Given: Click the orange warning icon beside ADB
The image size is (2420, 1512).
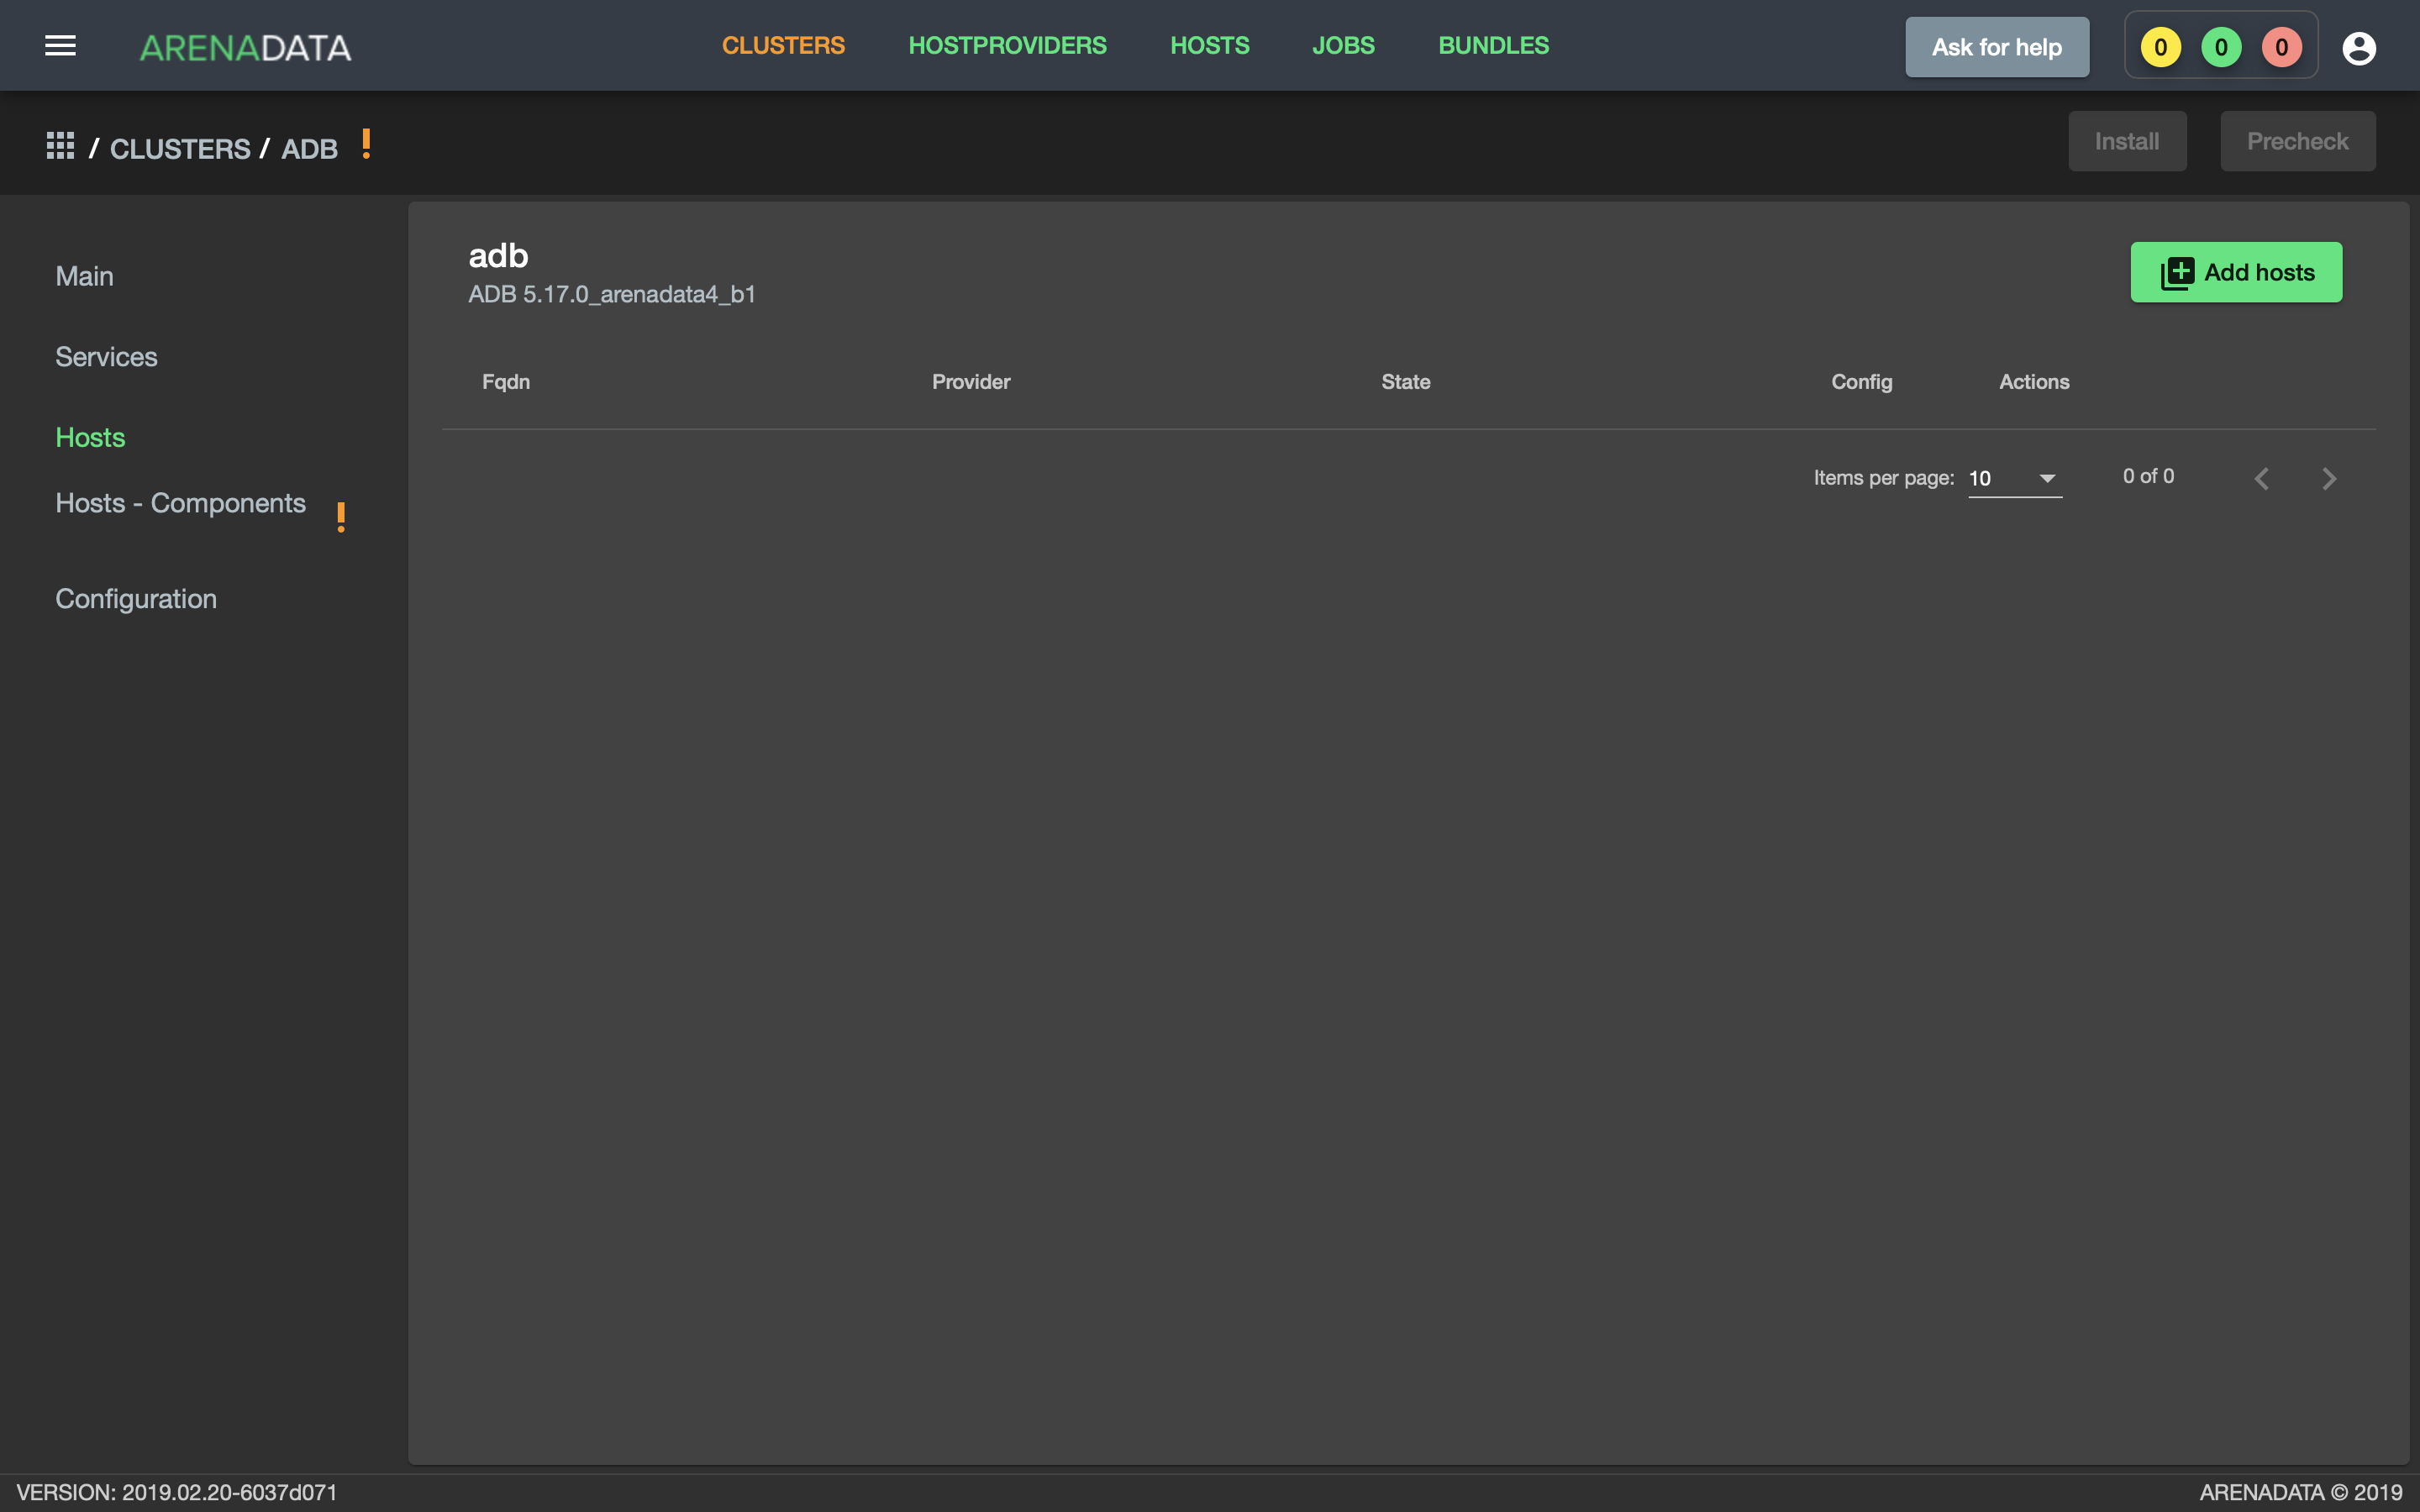Looking at the screenshot, I should [x=367, y=144].
